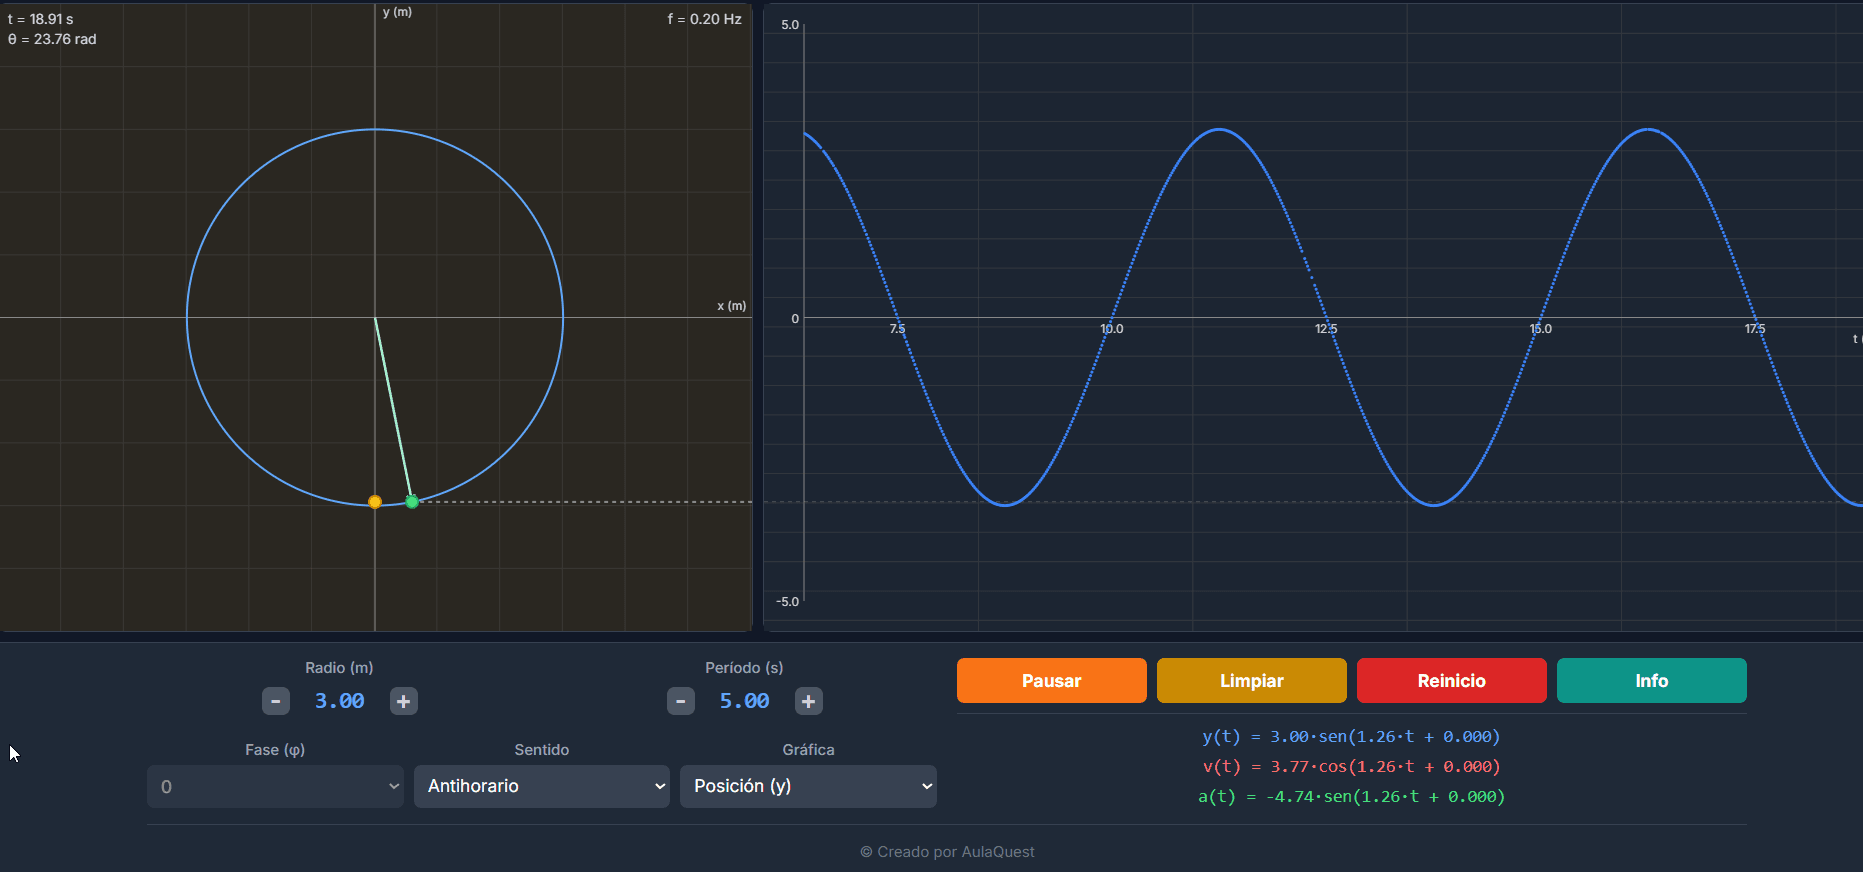Click the v(t) velocity equation text
The width and height of the screenshot is (1863, 872).
[x=1351, y=767]
